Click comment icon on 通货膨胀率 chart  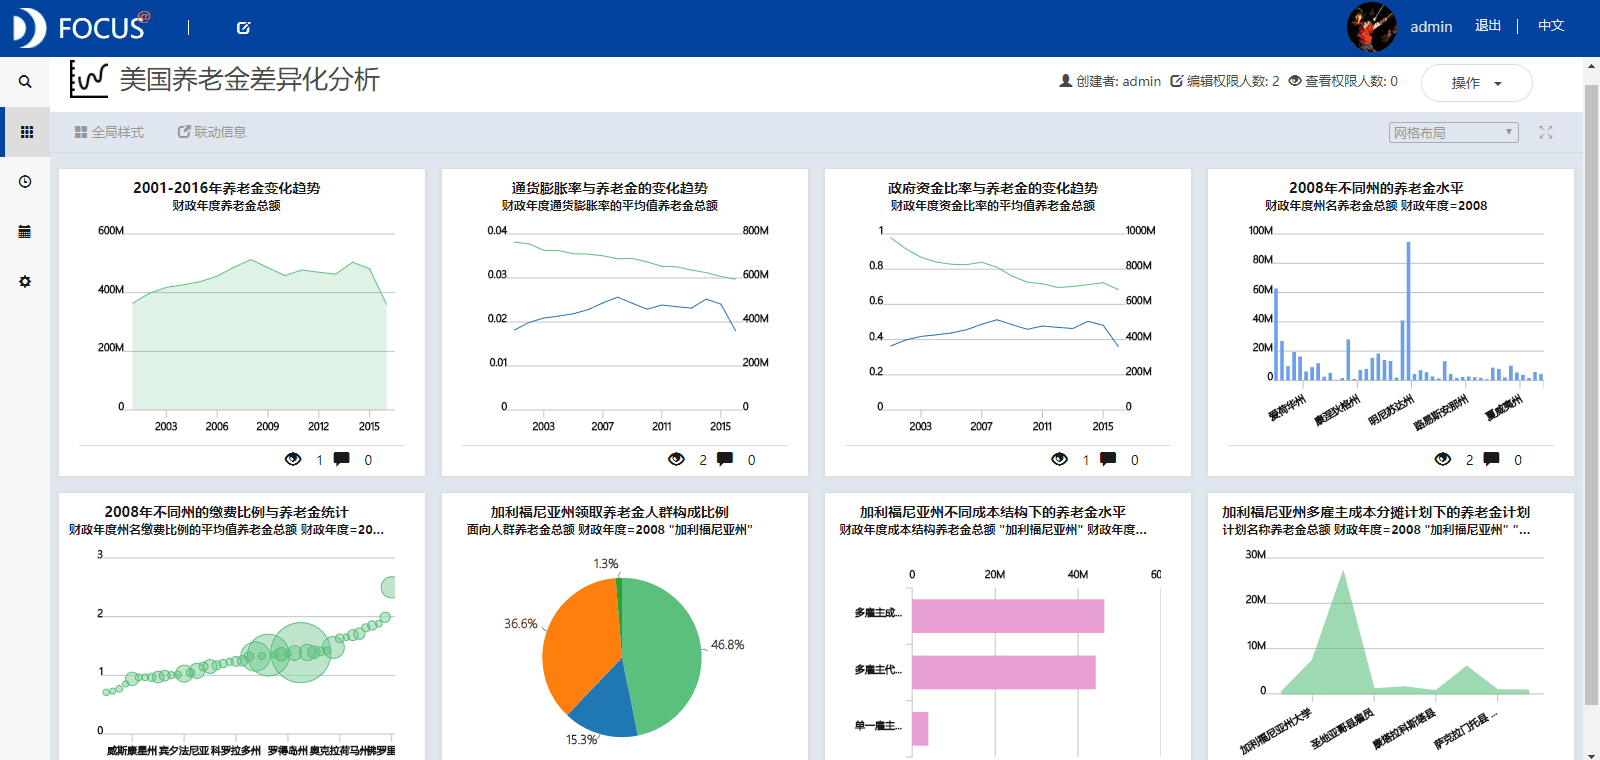(x=725, y=459)
